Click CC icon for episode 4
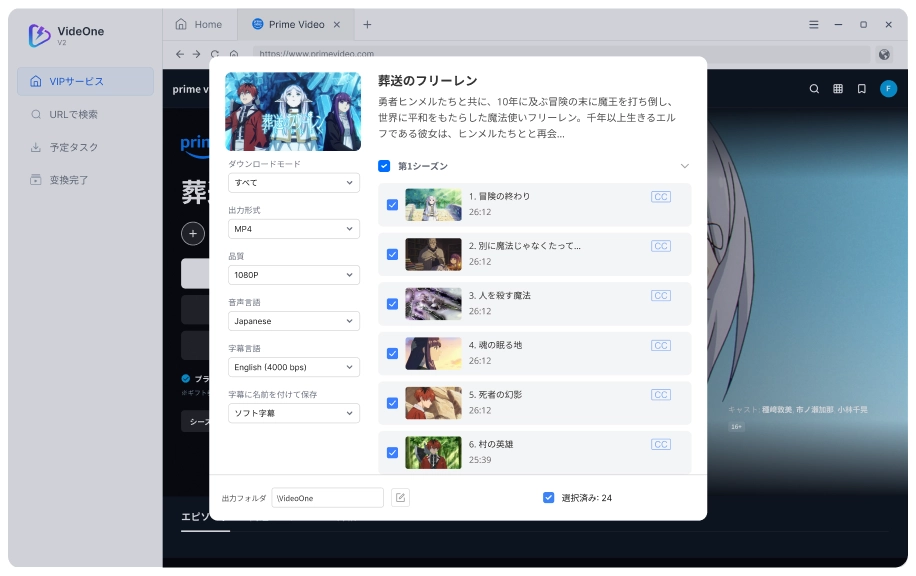 pos(661,345)
